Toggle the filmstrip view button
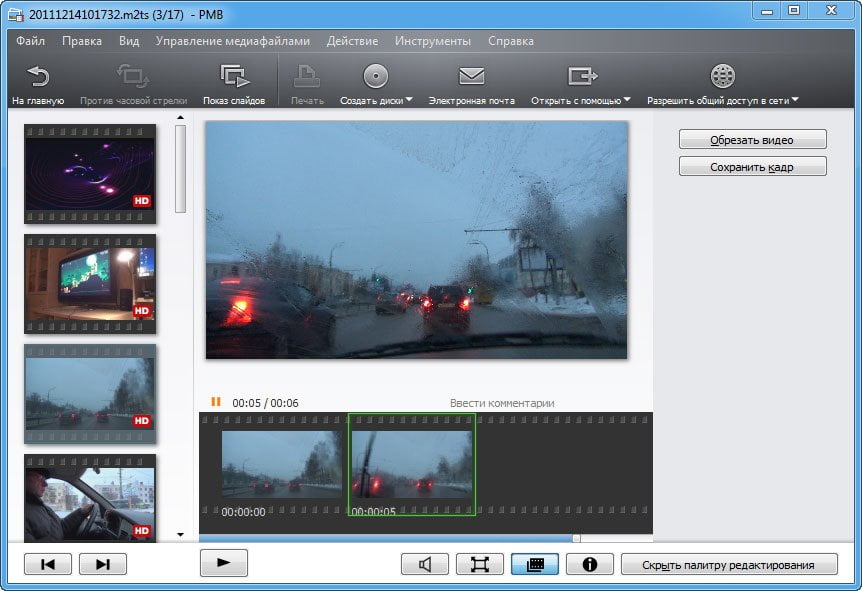 535,564
